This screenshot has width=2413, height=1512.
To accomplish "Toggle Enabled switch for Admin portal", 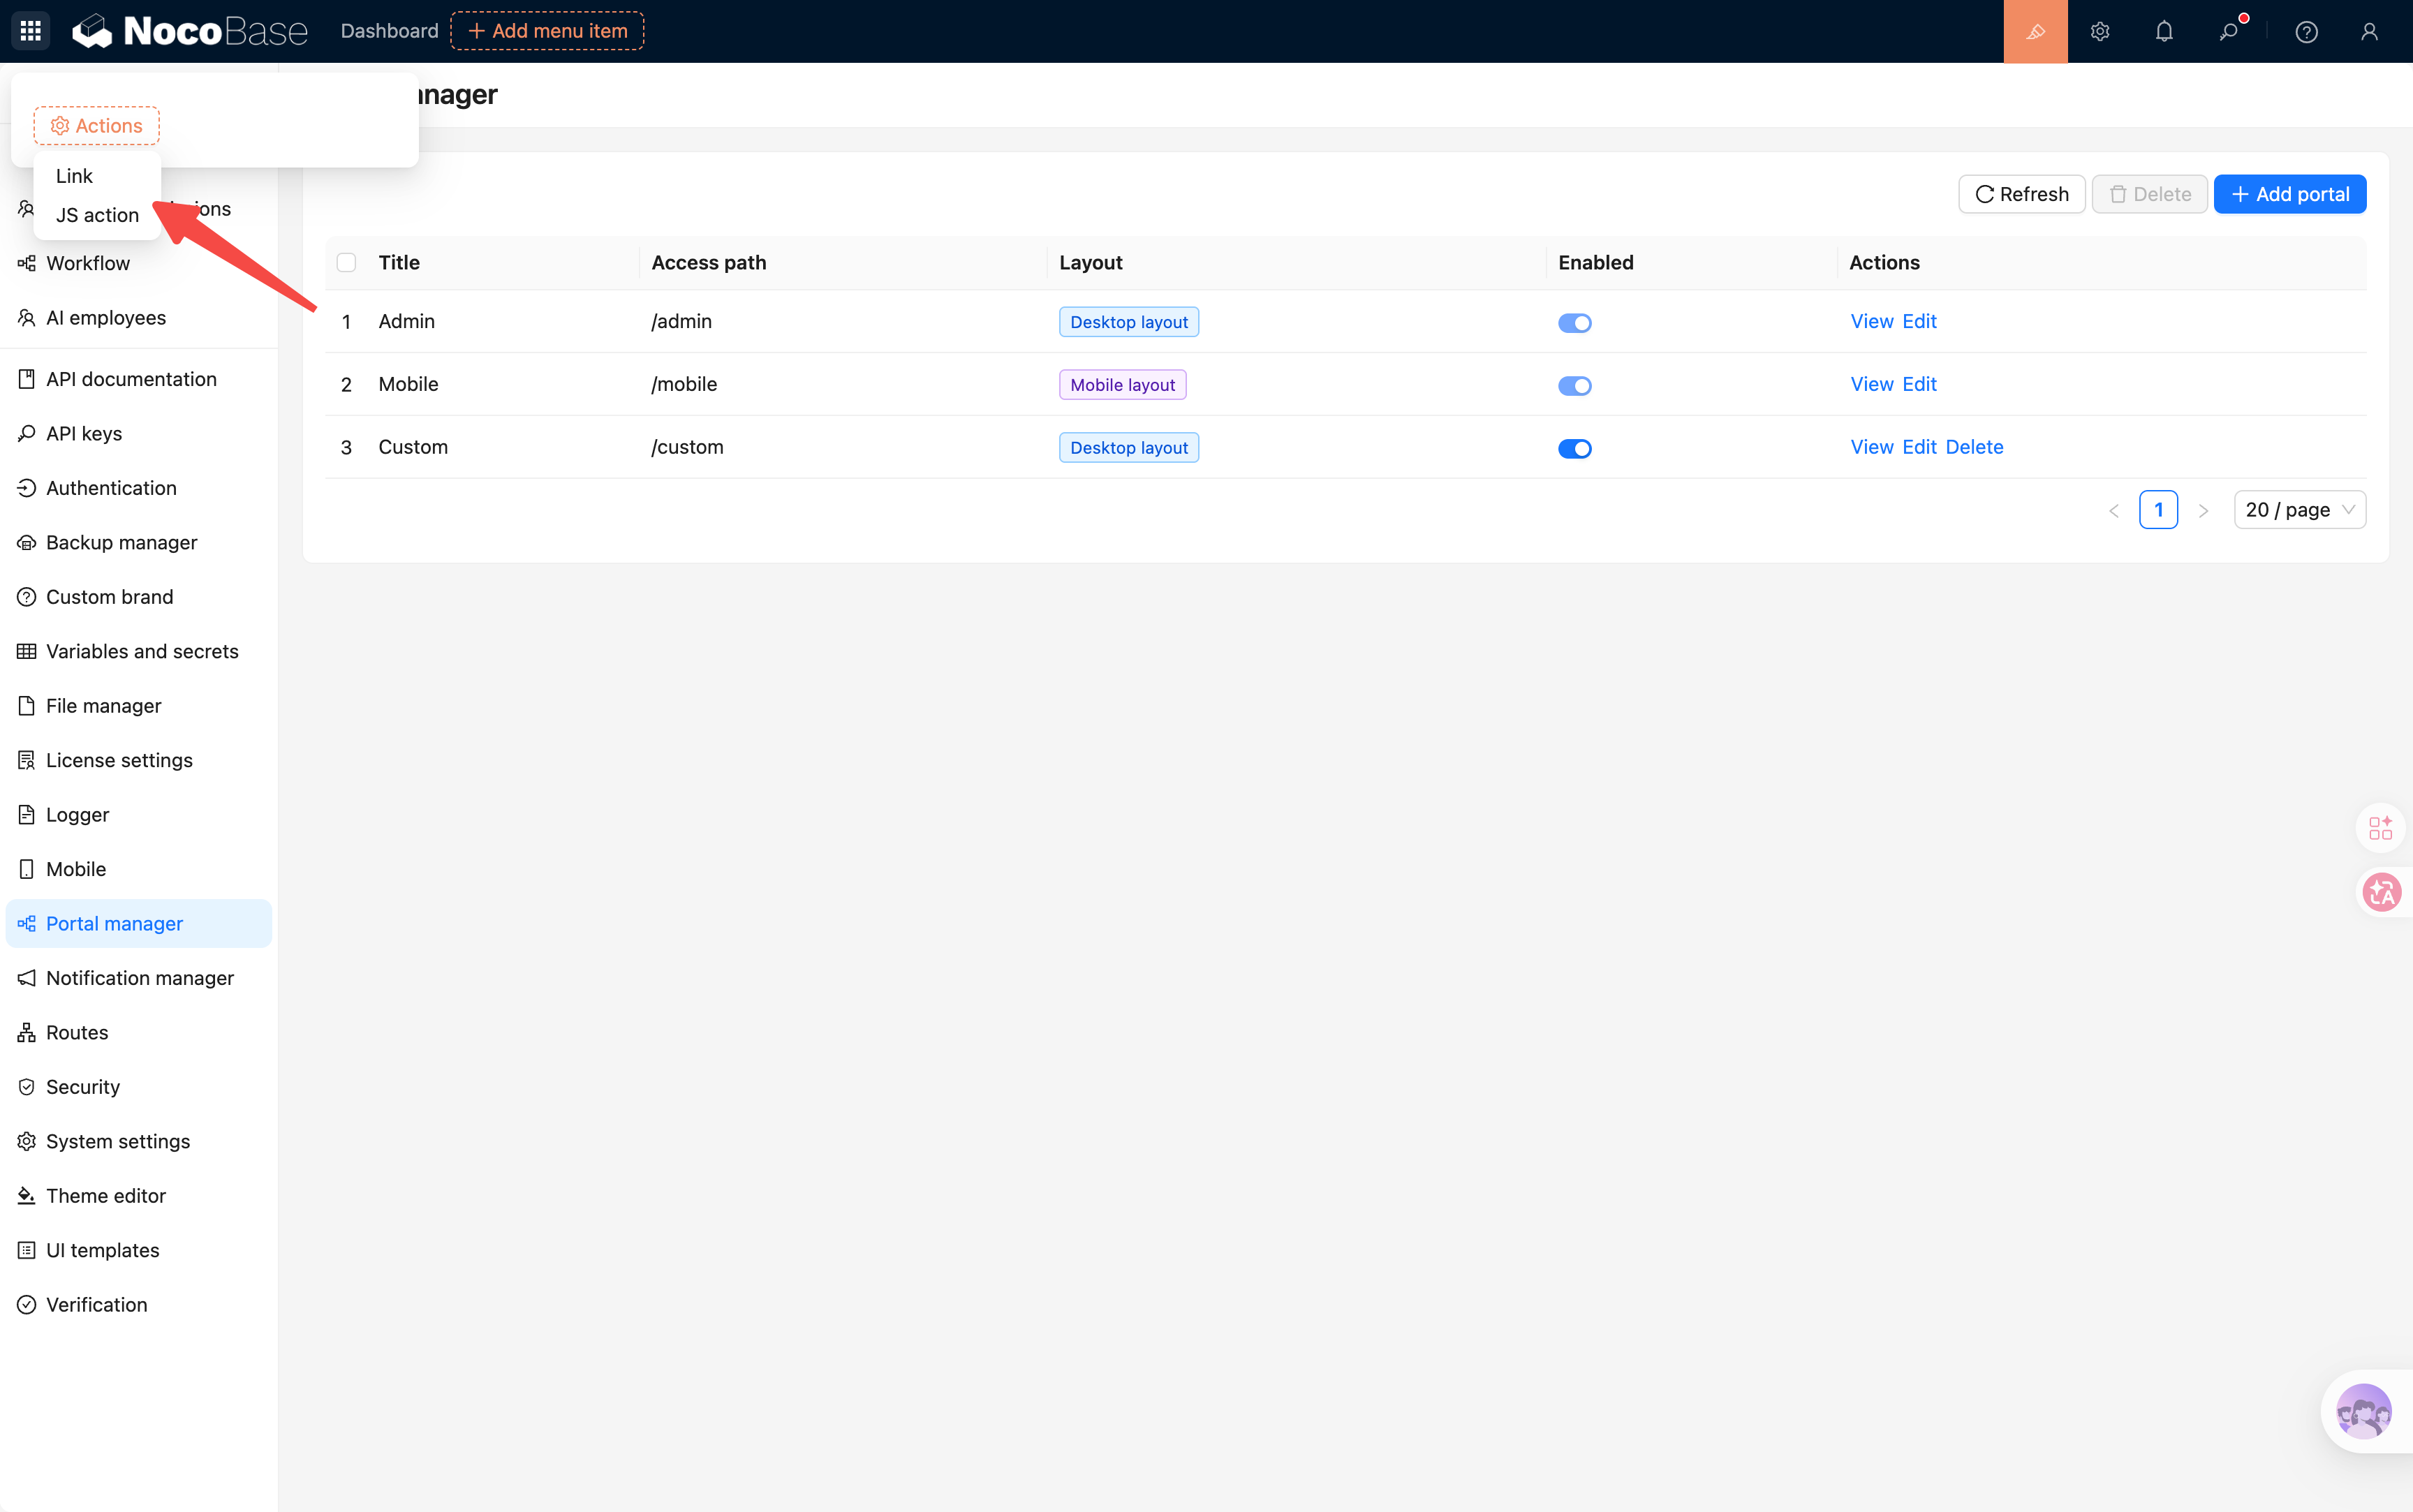I will [1574, 322].
